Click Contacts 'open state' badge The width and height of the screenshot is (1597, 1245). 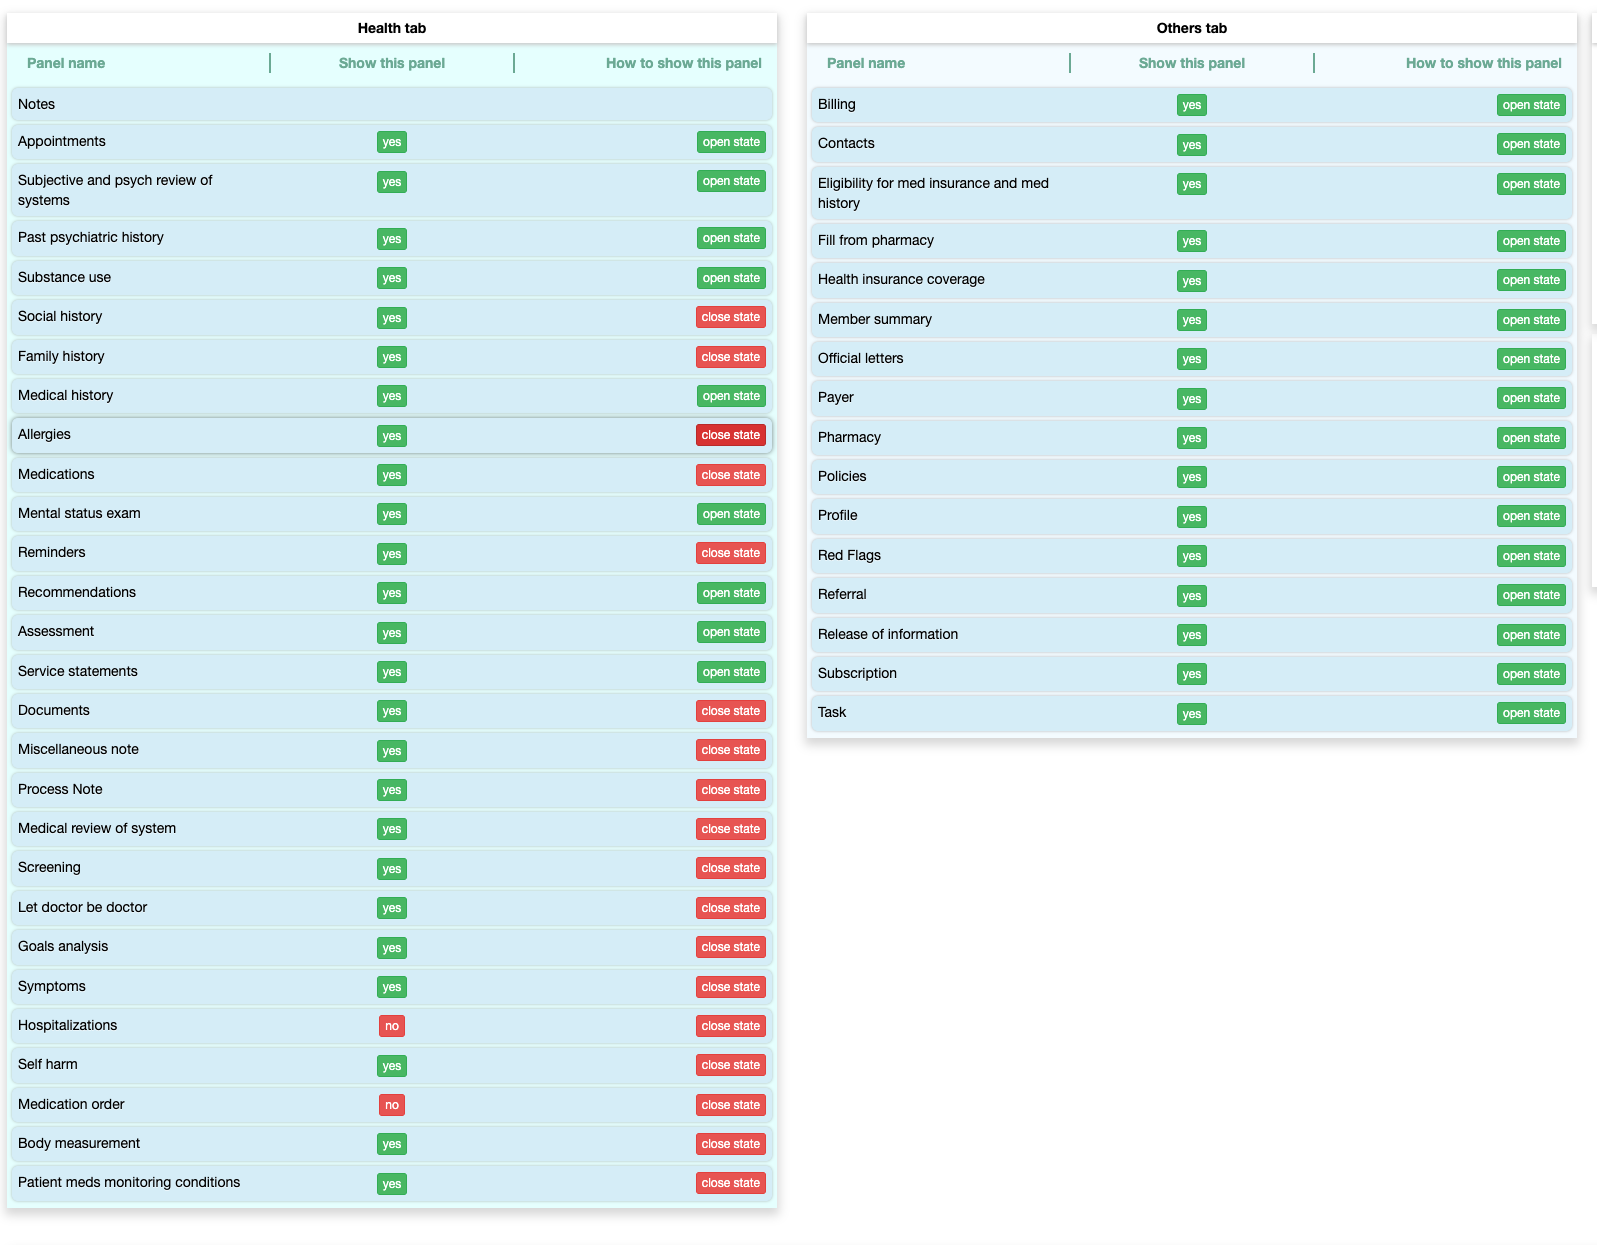(1531, 144)
